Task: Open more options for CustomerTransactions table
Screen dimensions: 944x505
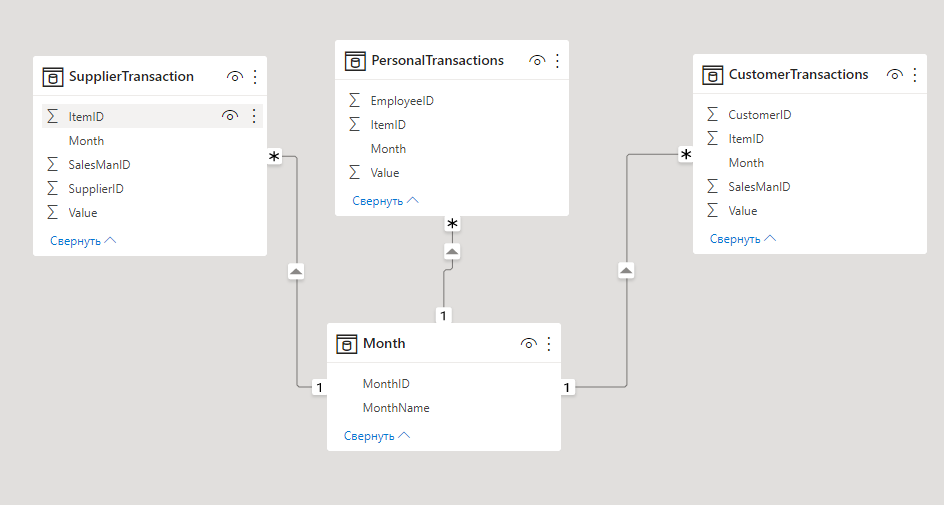Action: pos(915,75)
